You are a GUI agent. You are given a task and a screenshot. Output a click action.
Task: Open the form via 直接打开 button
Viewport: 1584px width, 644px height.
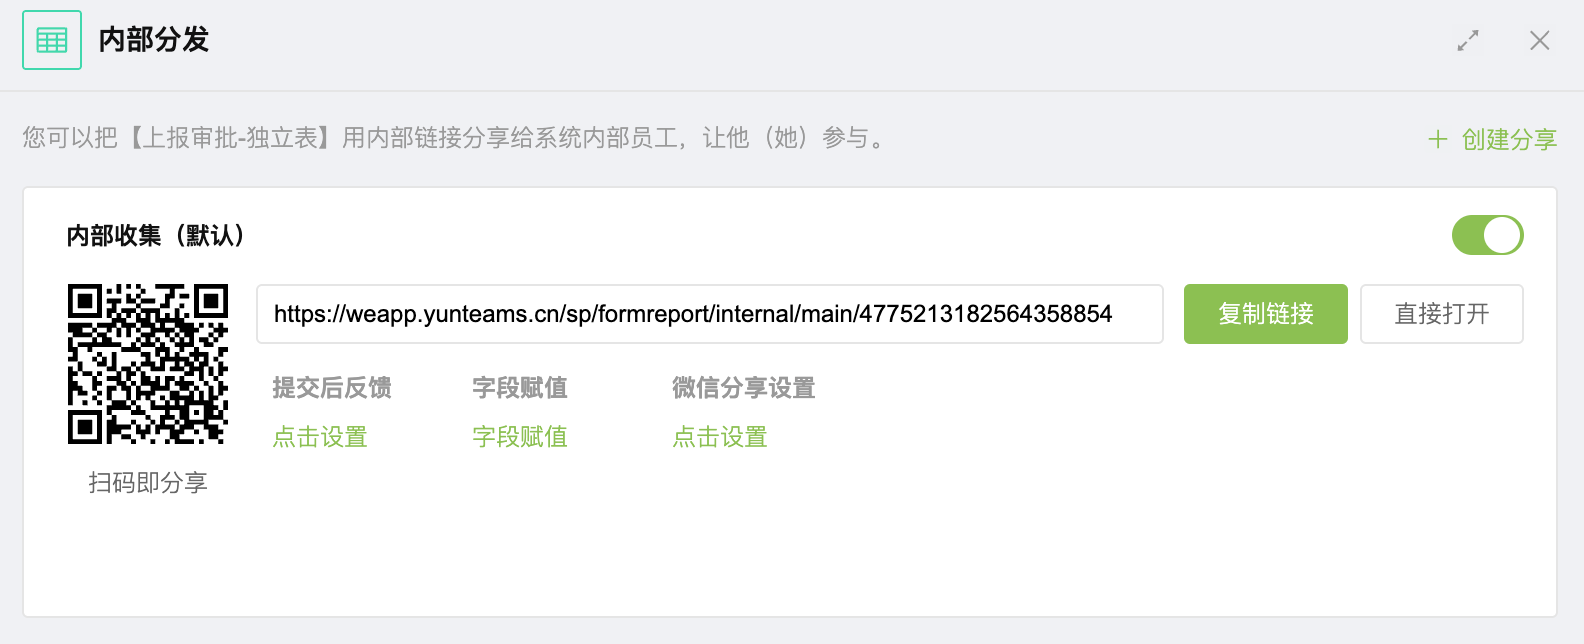tap(1442, 314)
